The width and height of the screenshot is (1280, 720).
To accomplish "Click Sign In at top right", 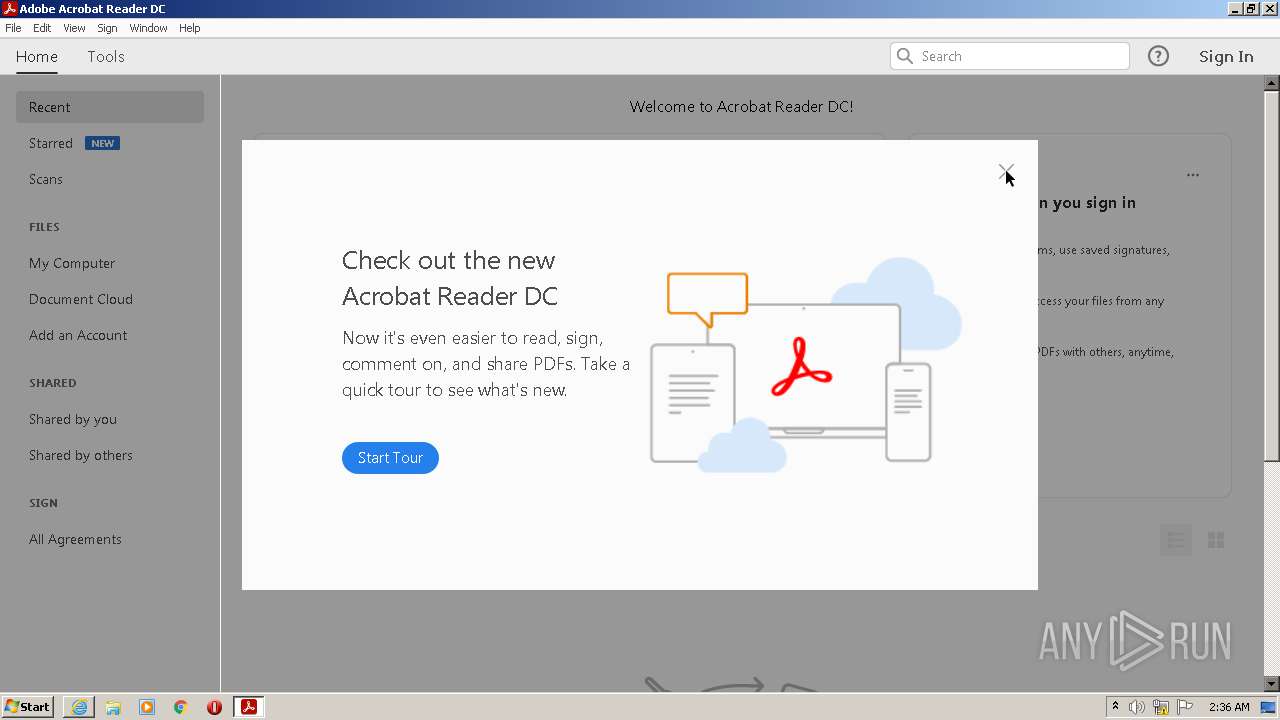I will (x=1226, y=56).
